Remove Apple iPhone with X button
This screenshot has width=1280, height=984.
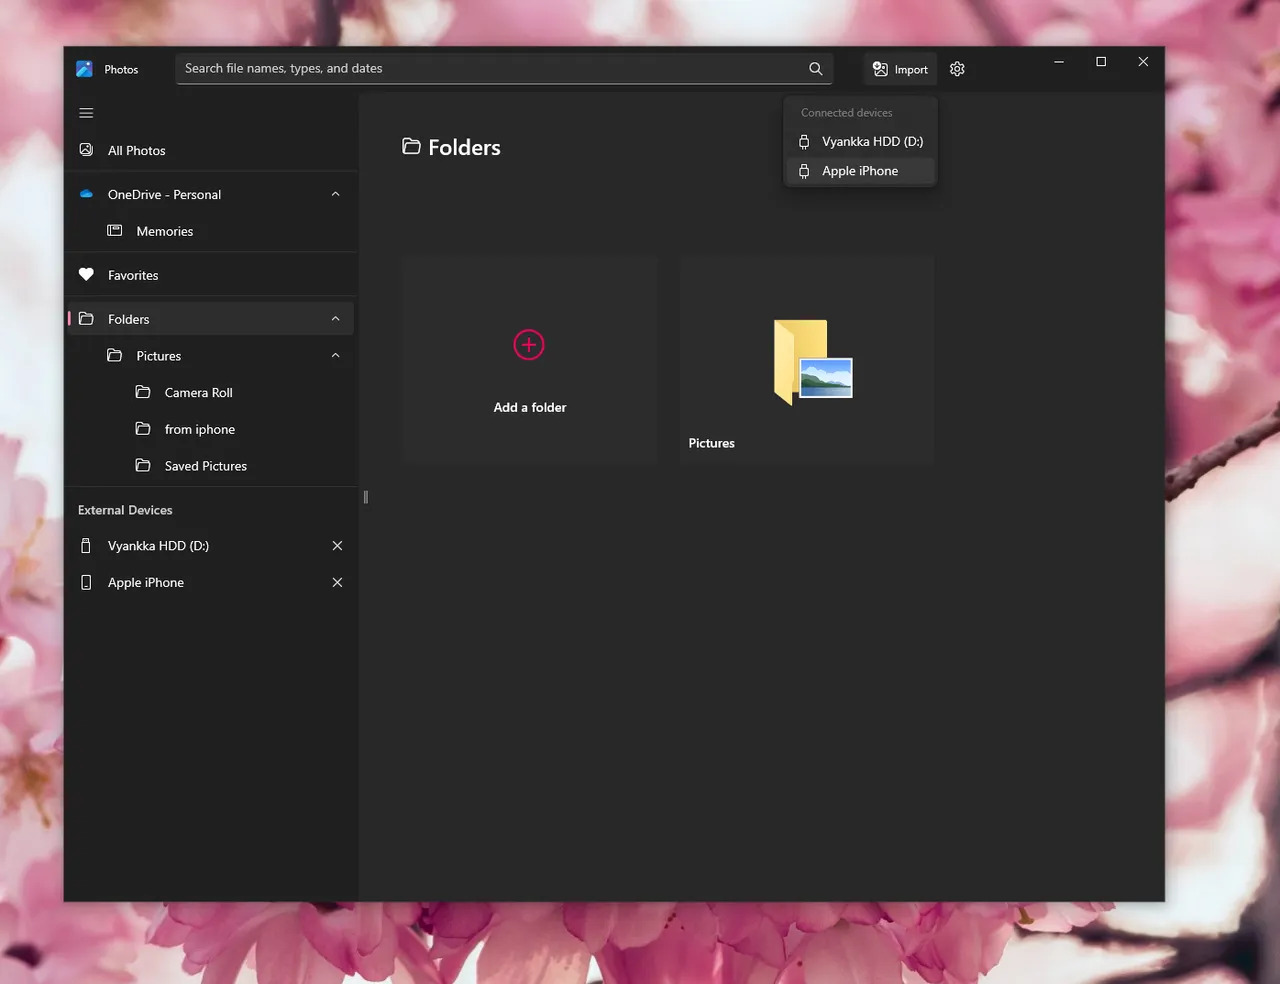(x=337, y=583)
